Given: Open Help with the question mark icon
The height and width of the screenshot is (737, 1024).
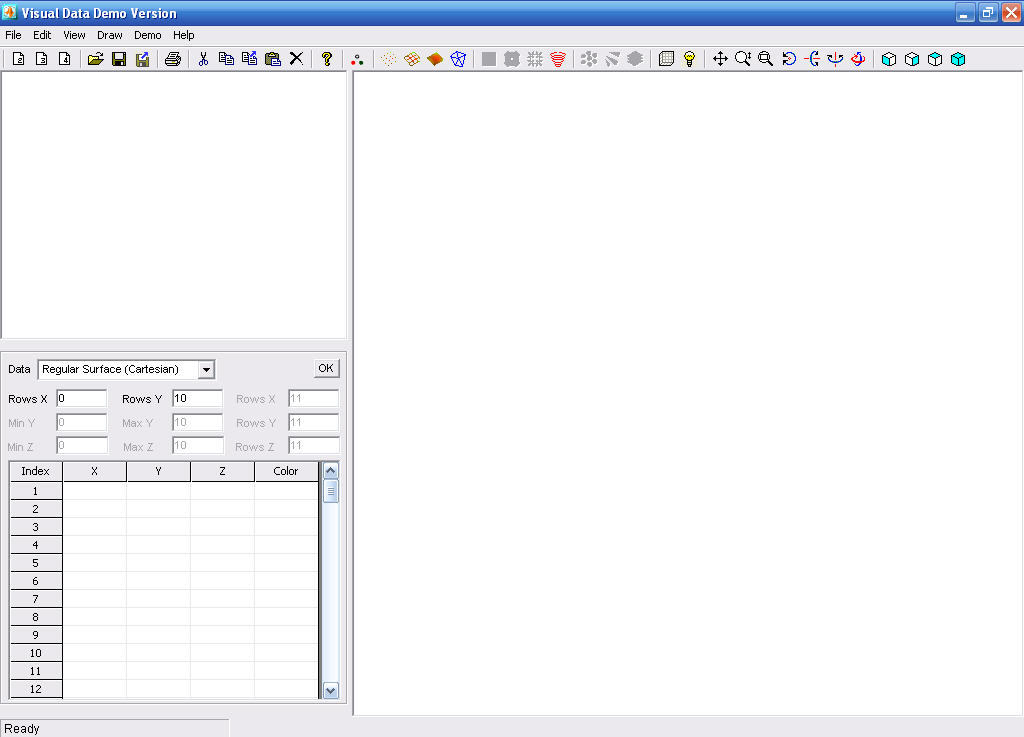Looking at the screenshot, I should pyautogui.click(x=327, y=59).
